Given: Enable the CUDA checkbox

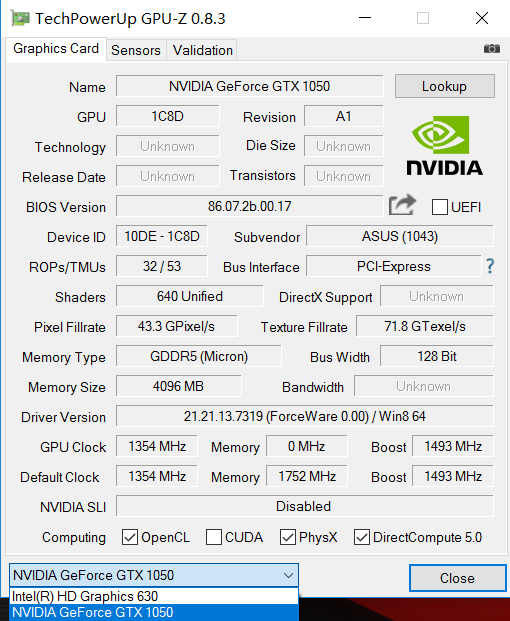Looking at the screenshot, I should tap(214, 537).
